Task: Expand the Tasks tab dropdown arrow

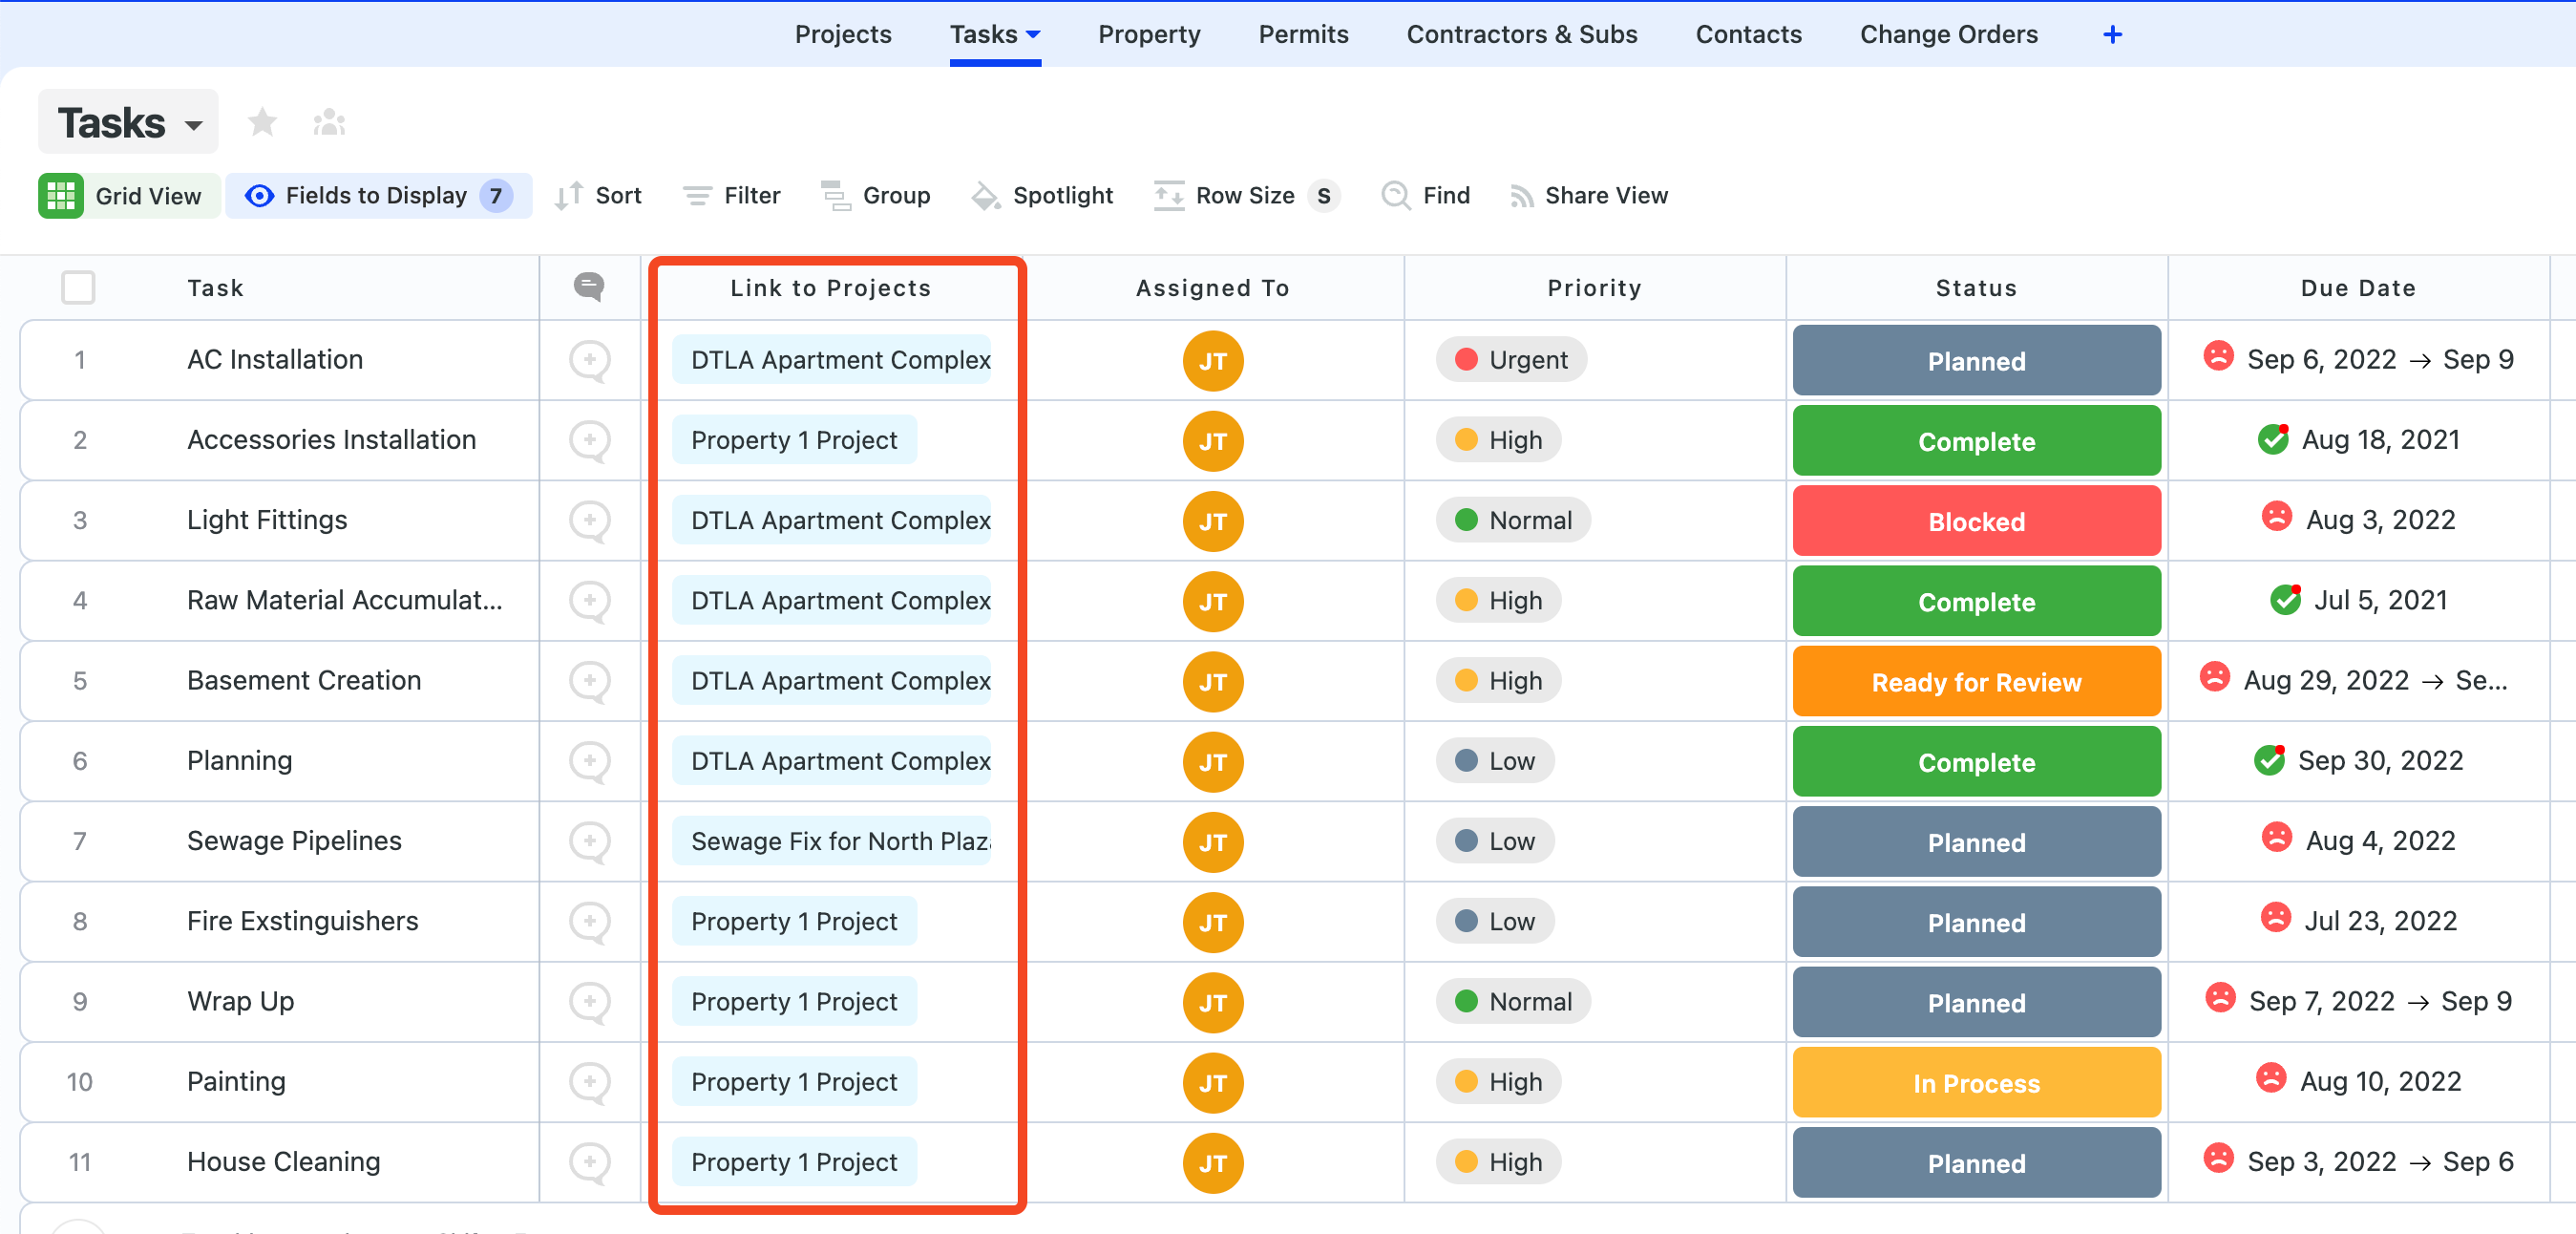Action: click(1034, 35)
